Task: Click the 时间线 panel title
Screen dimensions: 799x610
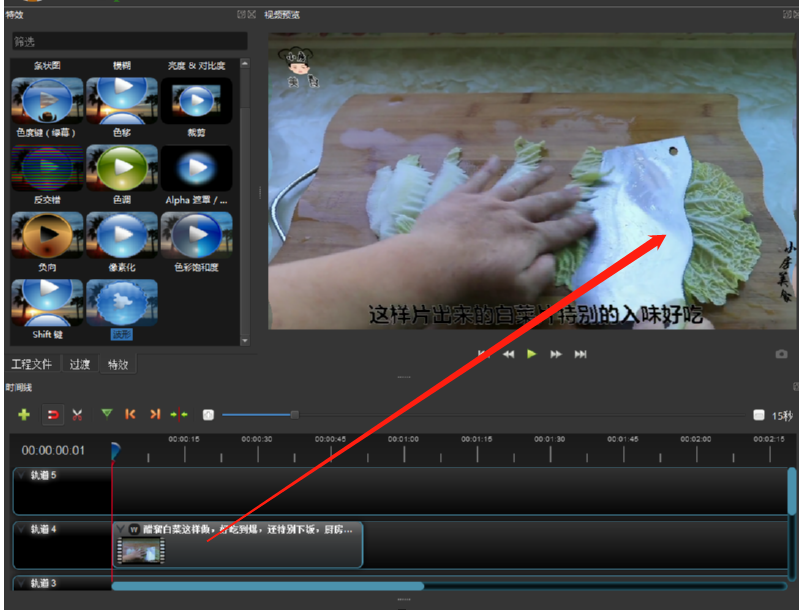Action: [x=18, y=387]
